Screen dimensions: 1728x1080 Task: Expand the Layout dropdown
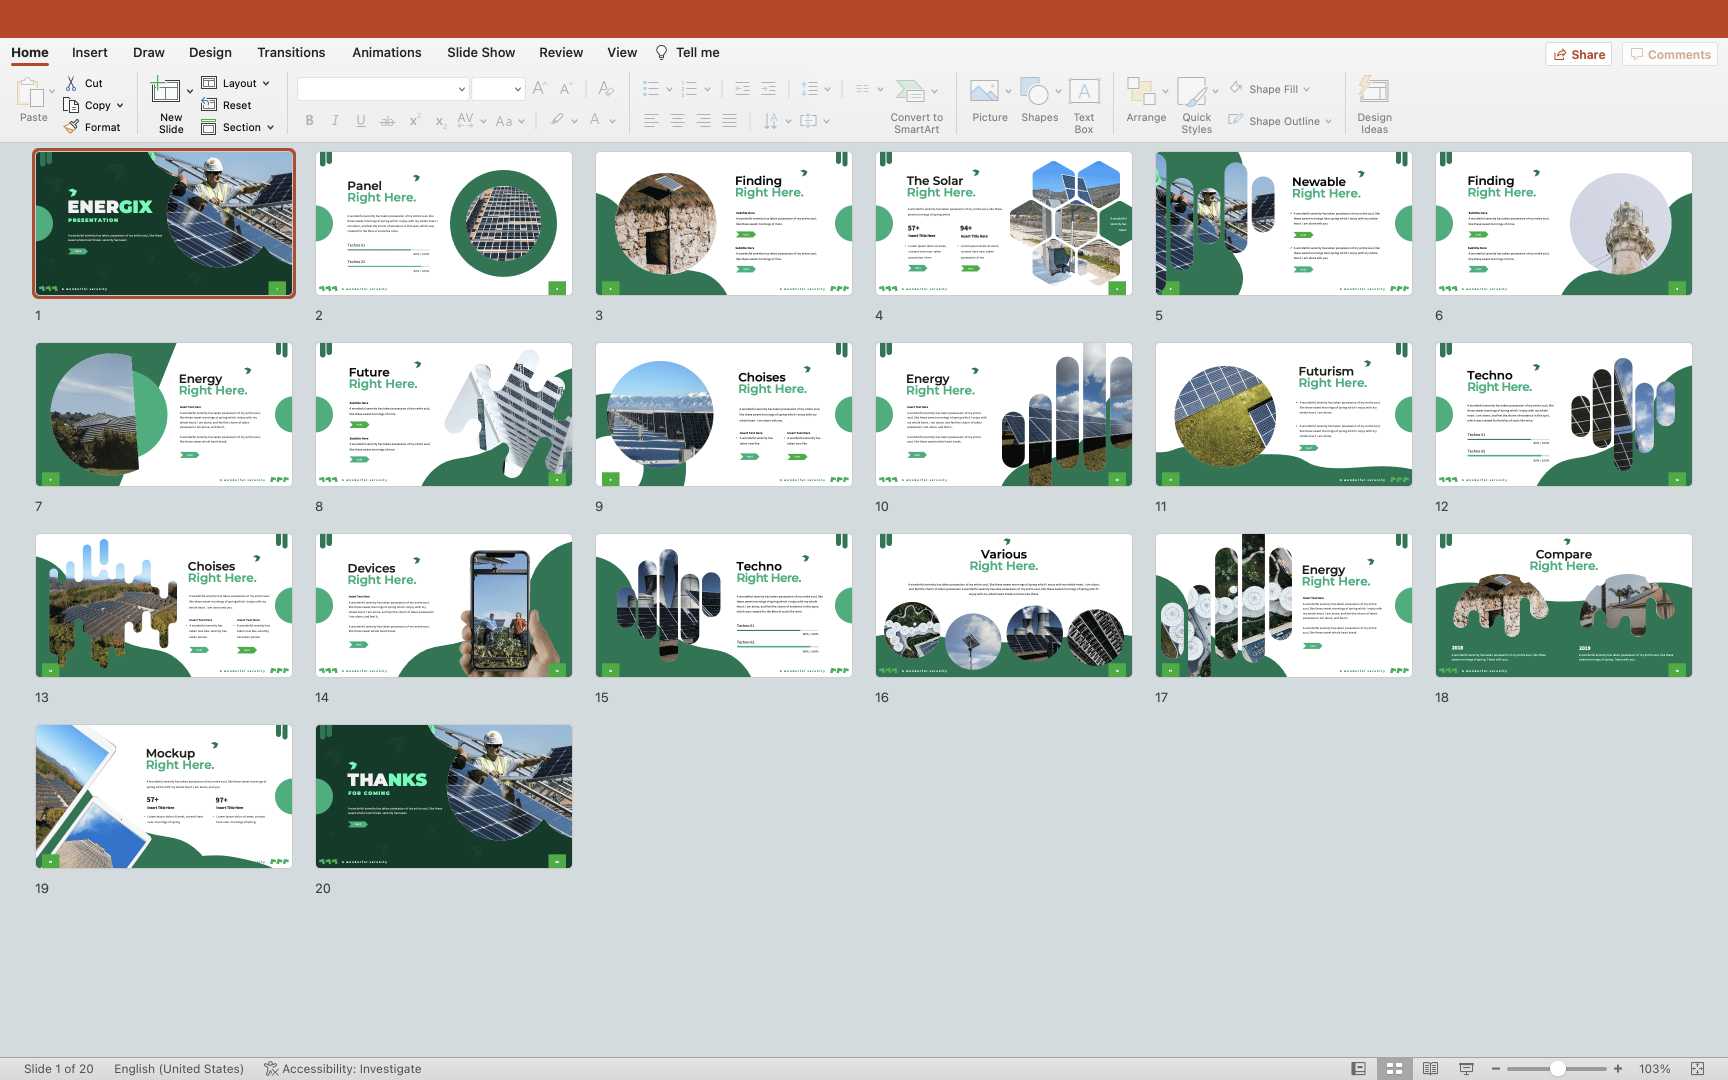pyautogui.click(x=245, y=83)
